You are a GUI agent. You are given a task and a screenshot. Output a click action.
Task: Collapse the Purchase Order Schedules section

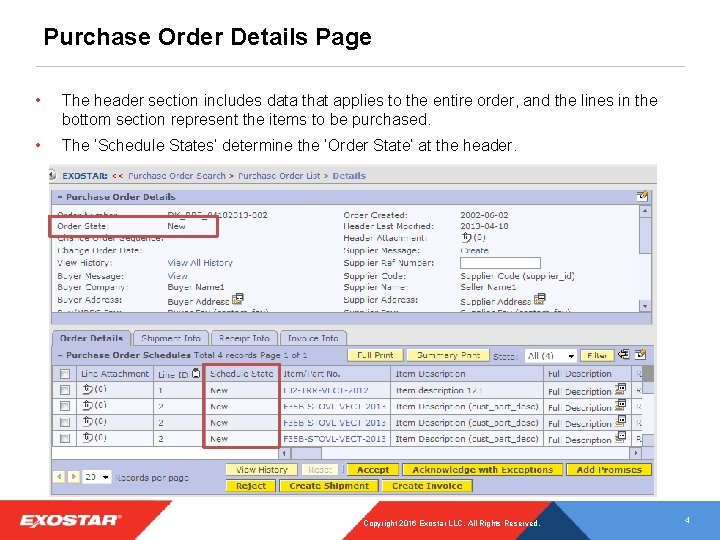[x=60, y=355]
